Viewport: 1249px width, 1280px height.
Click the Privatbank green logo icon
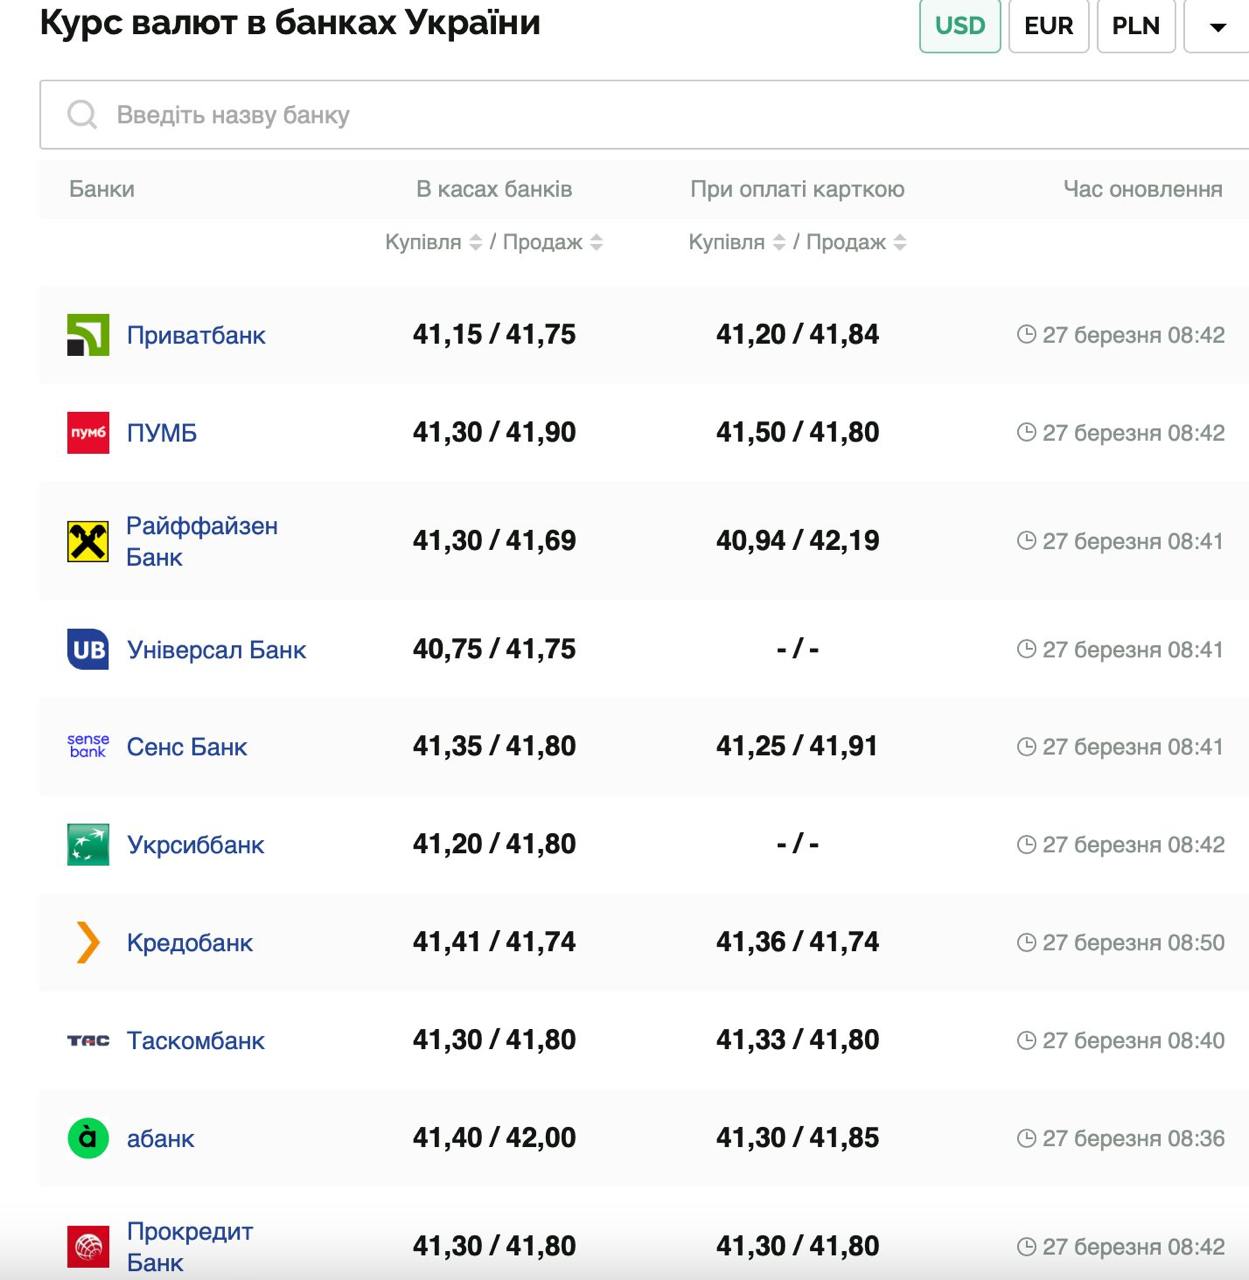pyautogui.click(x=88, y=335)
